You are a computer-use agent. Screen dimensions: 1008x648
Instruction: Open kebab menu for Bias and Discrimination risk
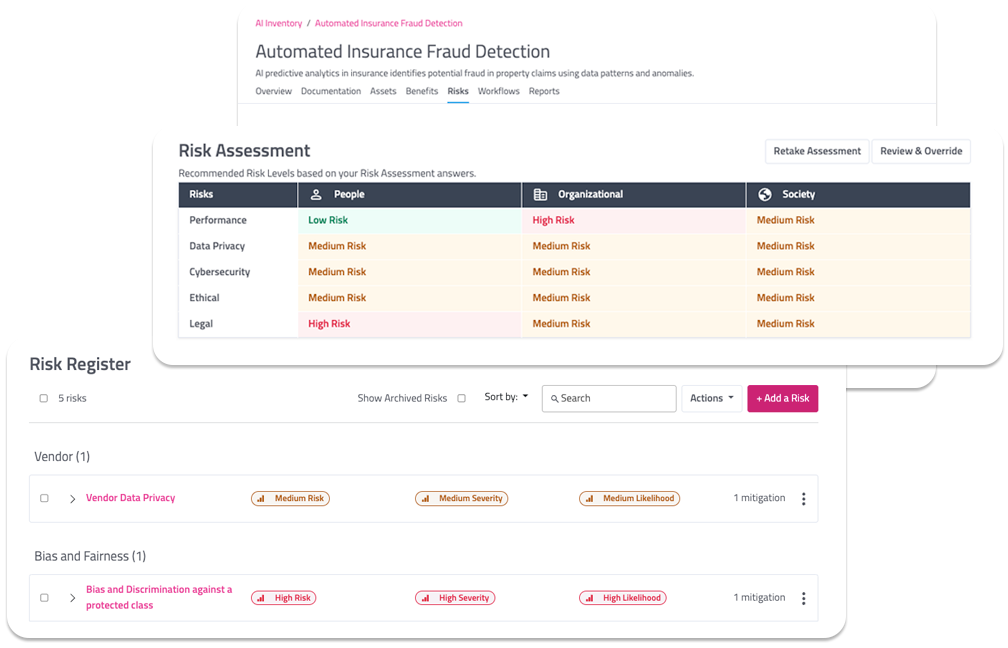[x=803, y=598]
